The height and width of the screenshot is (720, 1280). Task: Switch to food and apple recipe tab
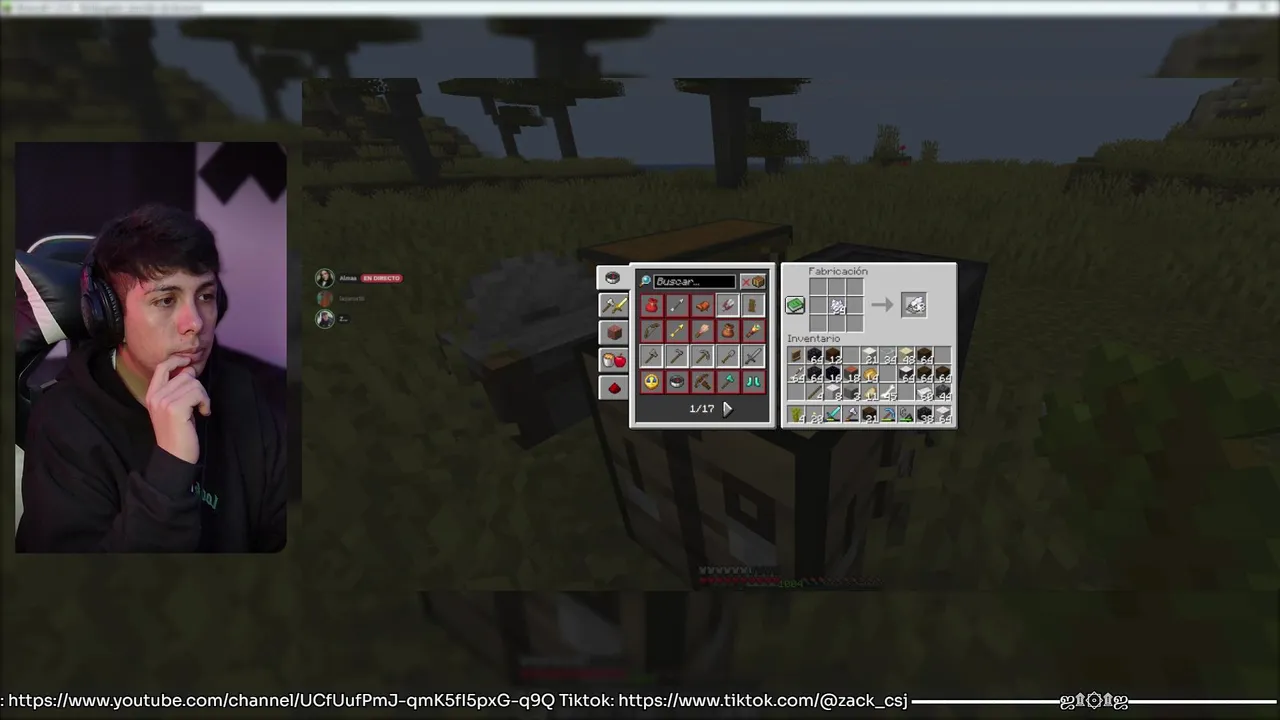tap(614, 360)
